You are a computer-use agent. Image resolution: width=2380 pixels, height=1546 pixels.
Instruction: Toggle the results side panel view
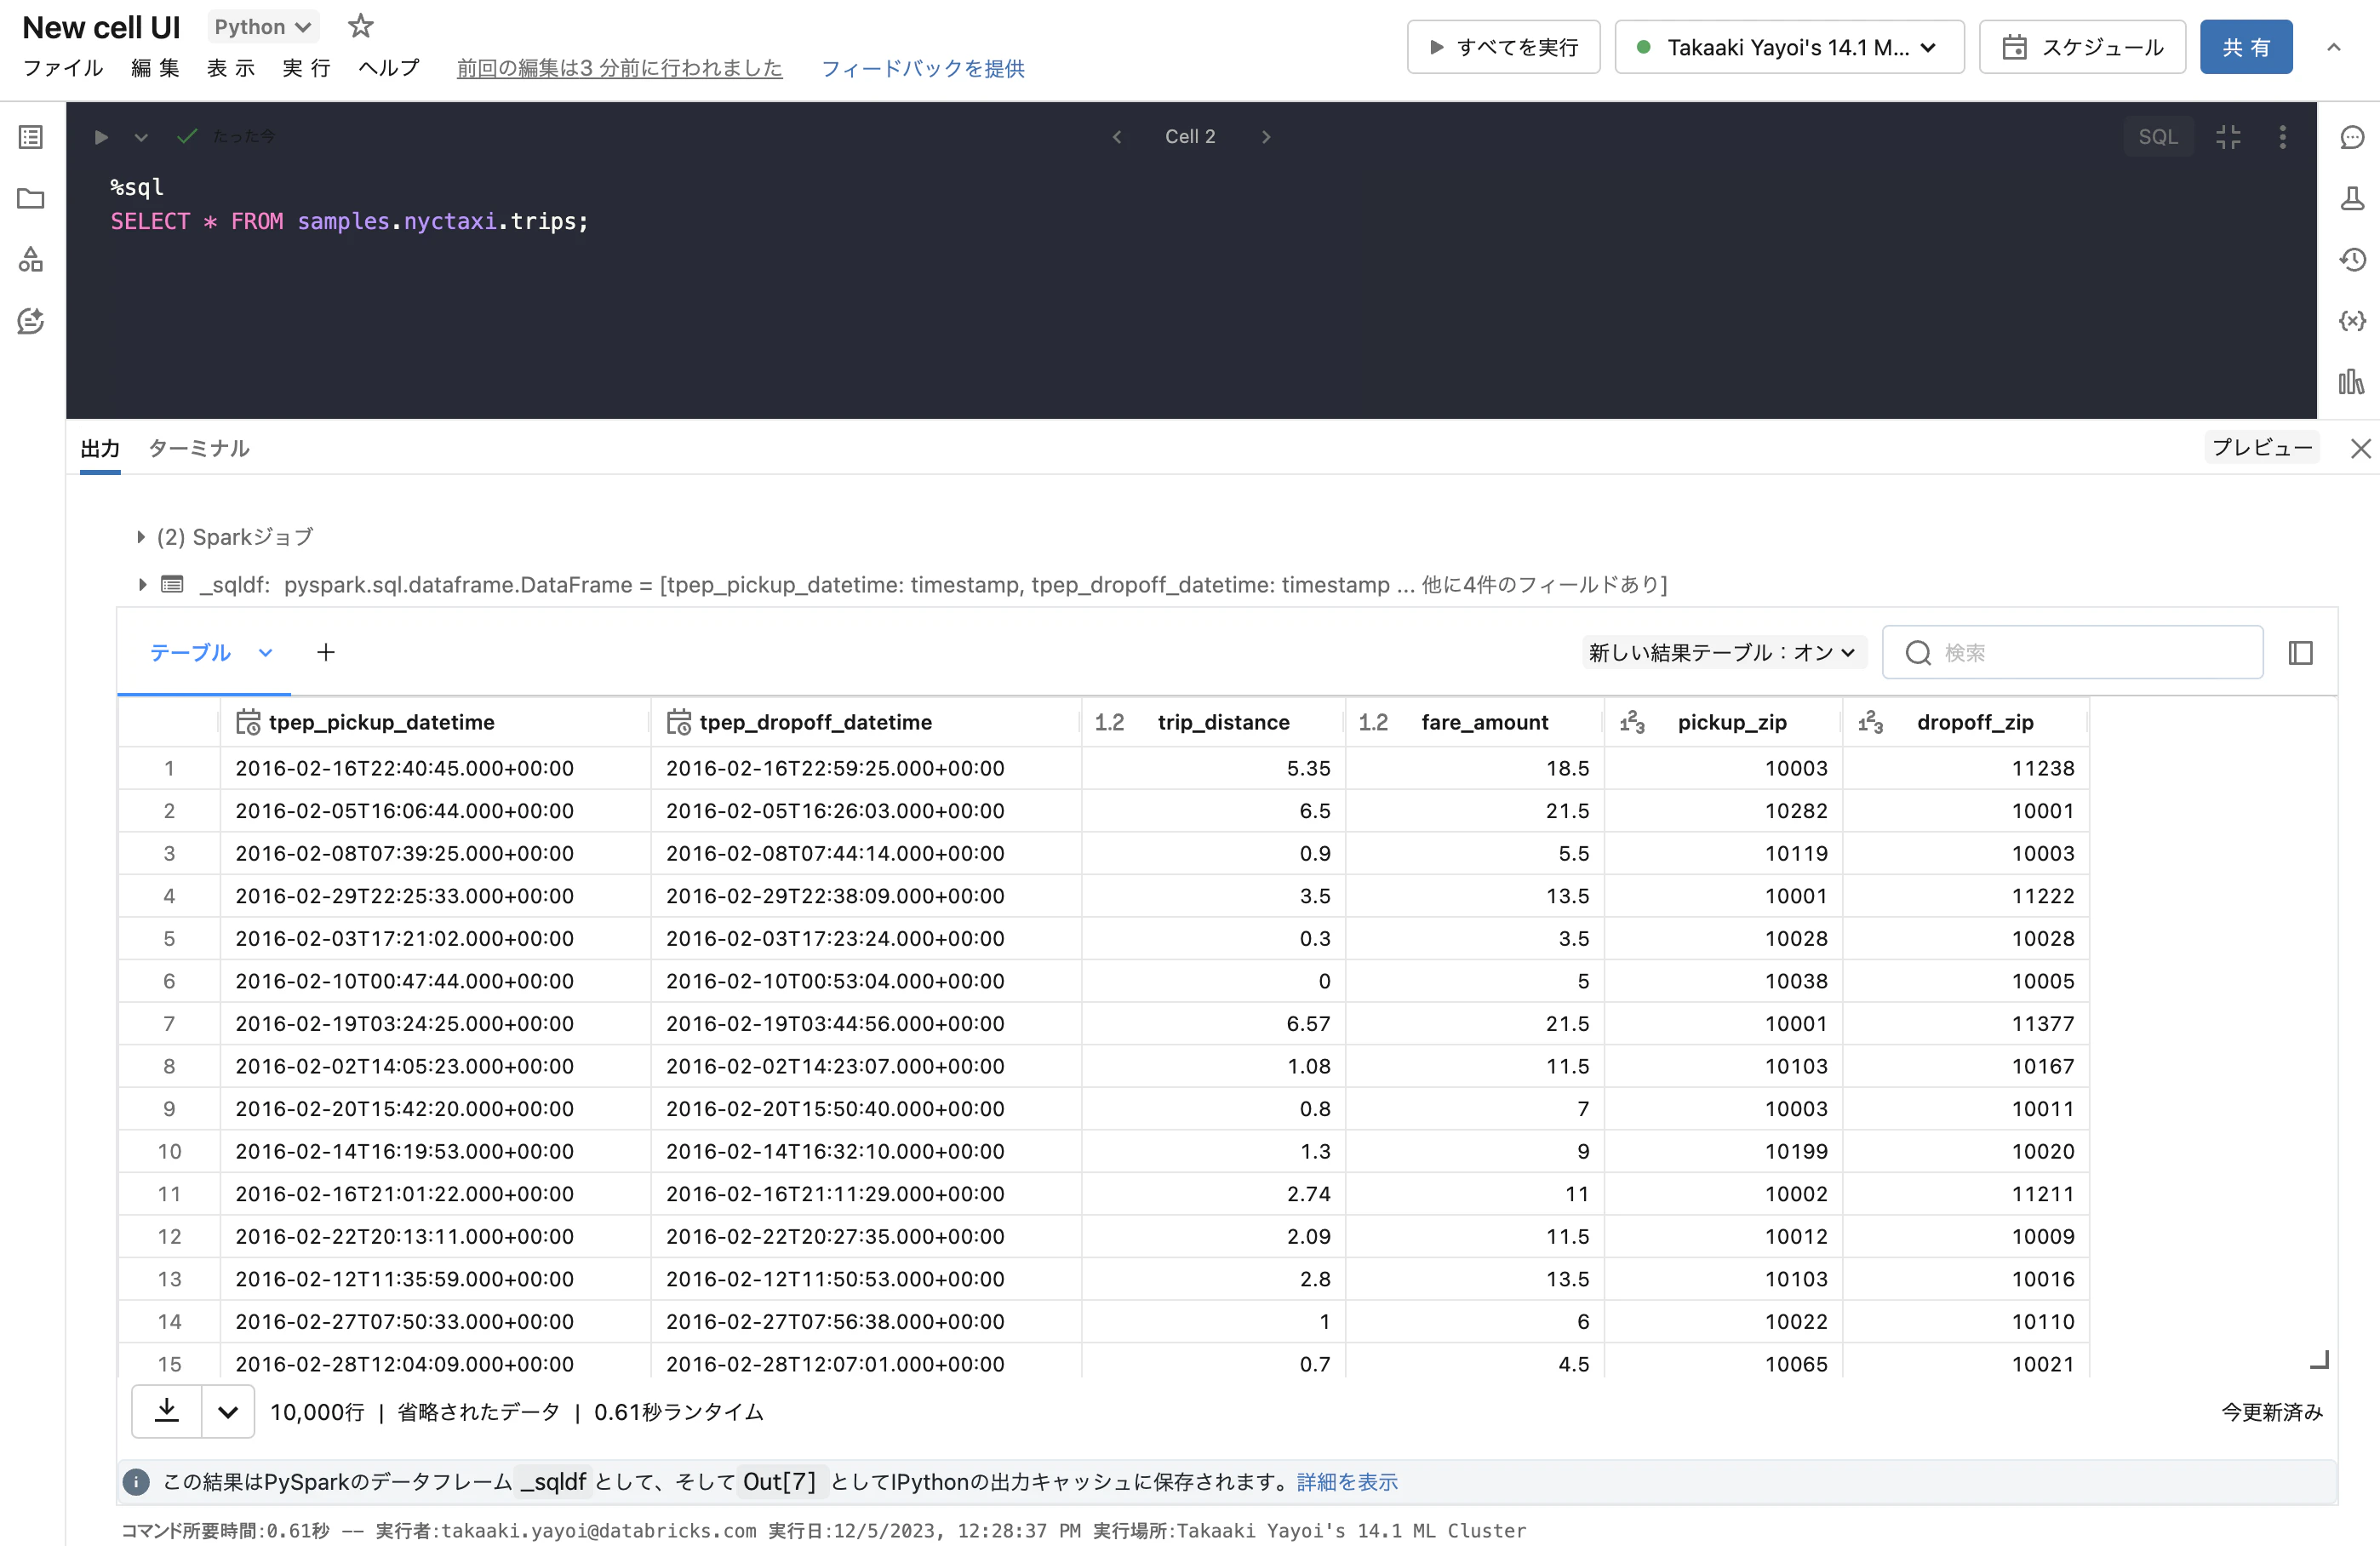coord(2300,653)
